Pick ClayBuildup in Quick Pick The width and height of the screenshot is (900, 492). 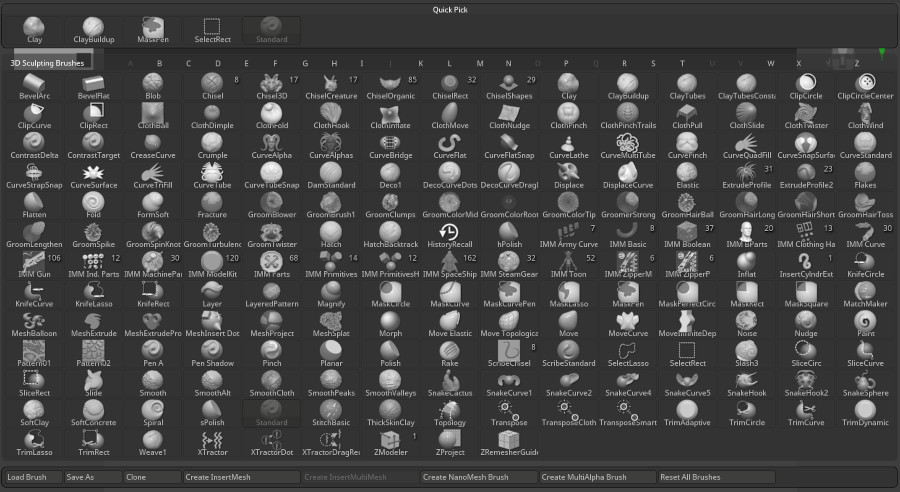click(94, 30)
